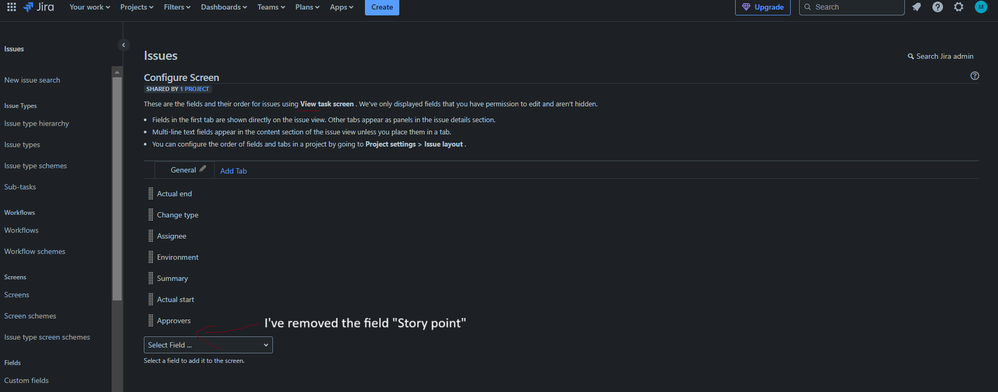The image size is (998, 392).
Task: Open the settings gear icon
Action: pyautogui.click(x=959, y=7)
